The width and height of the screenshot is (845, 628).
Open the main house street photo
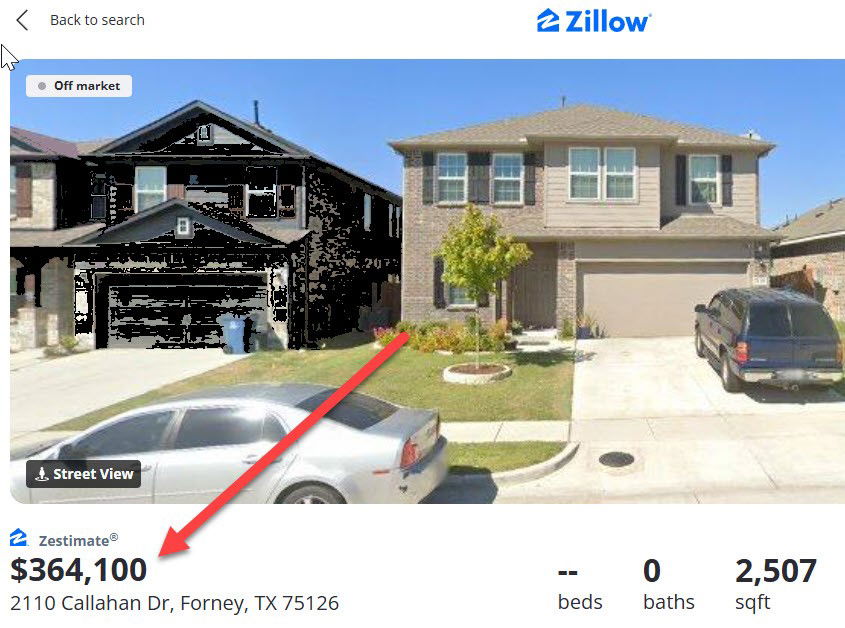(427, 281)
